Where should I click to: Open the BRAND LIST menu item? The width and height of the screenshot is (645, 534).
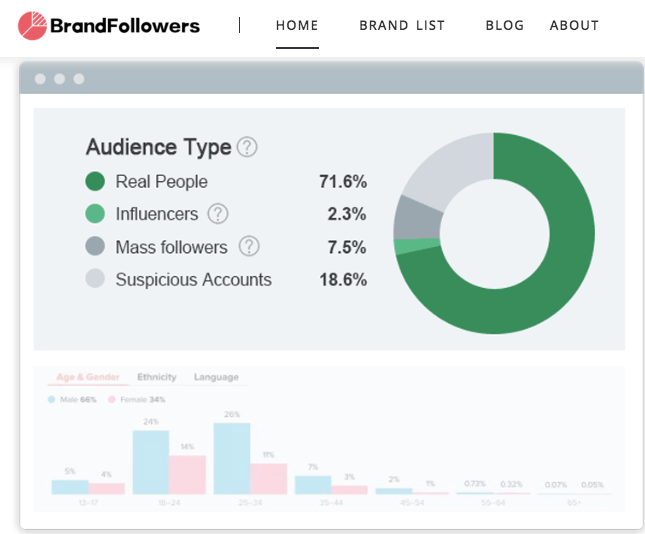(x=402, y=26)
